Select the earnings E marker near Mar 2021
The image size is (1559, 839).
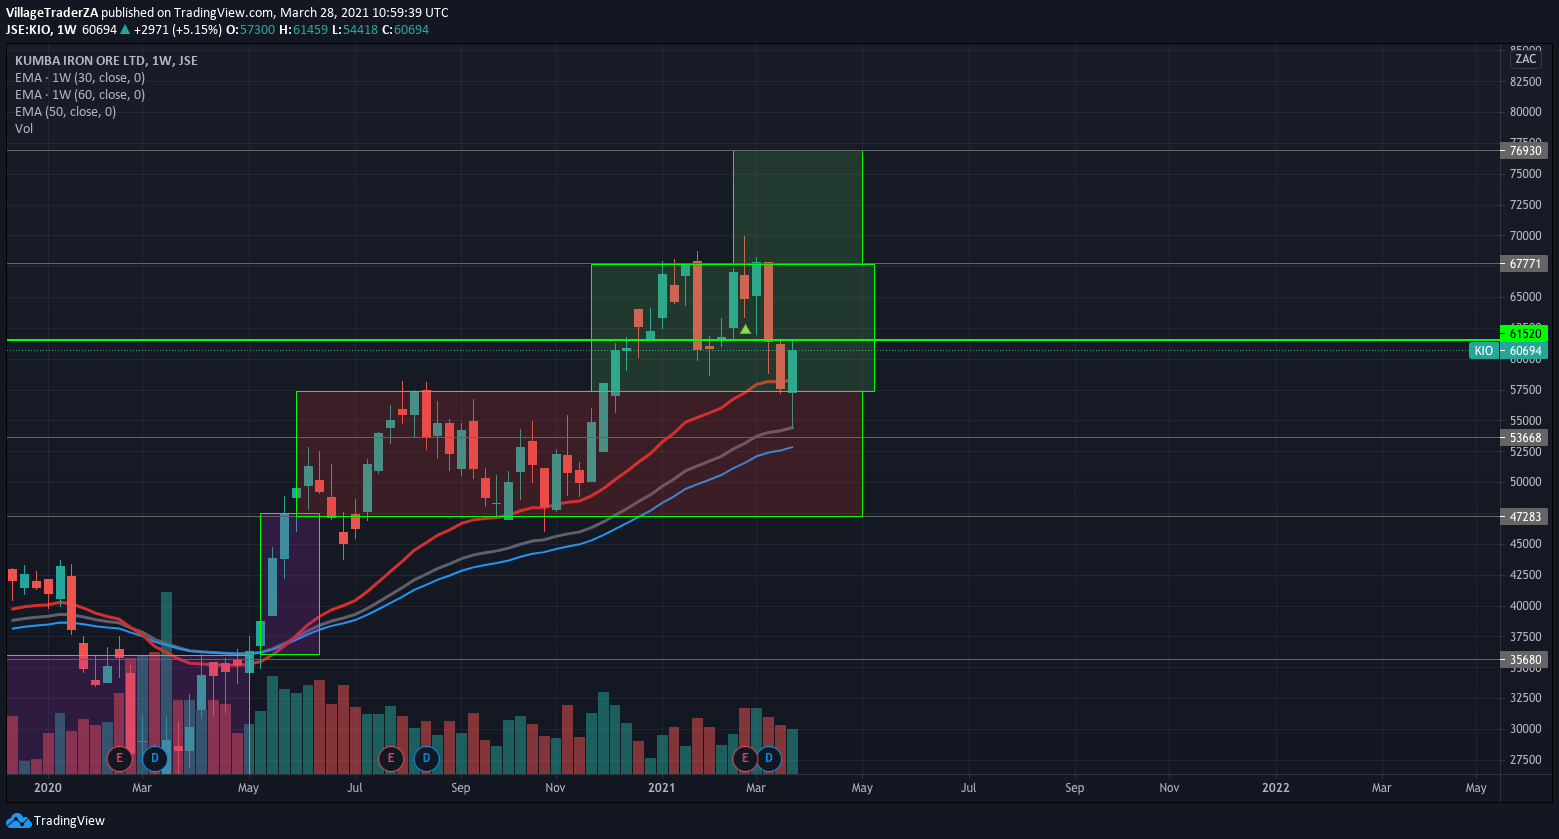point(744,758)
